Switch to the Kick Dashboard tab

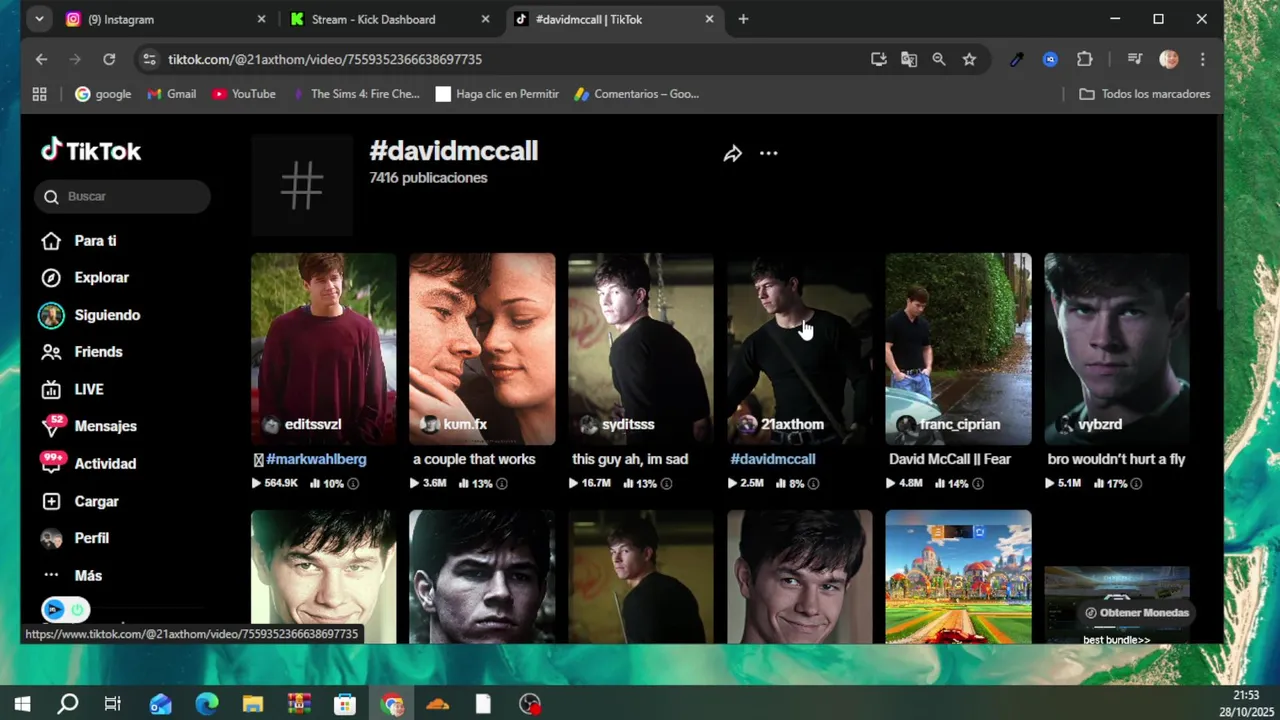coord(390,19)
